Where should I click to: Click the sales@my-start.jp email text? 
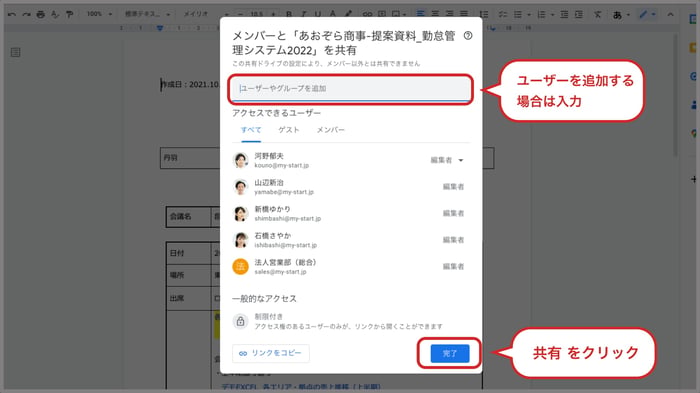[x=280, y=272]
